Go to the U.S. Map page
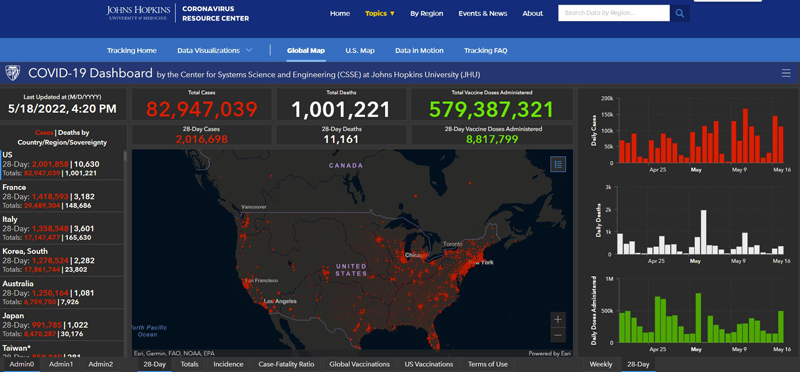The width and height of the screenshot is (800, 372). coord(360,51)
